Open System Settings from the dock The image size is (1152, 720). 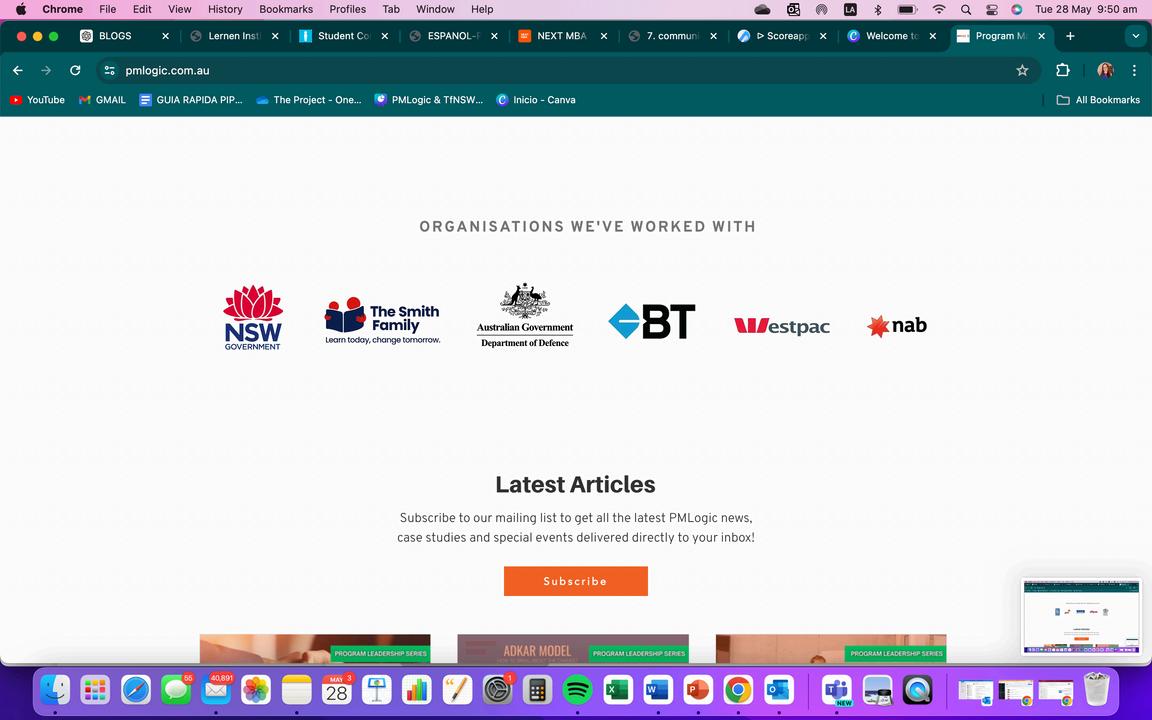click(497, 690)
